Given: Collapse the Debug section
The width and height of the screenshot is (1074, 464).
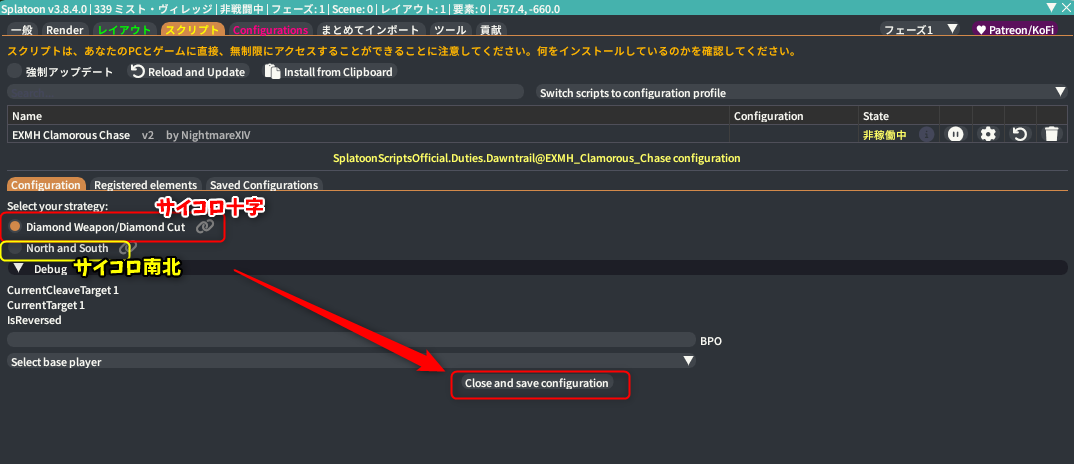Looking at the screenshot, I should 18,268.
